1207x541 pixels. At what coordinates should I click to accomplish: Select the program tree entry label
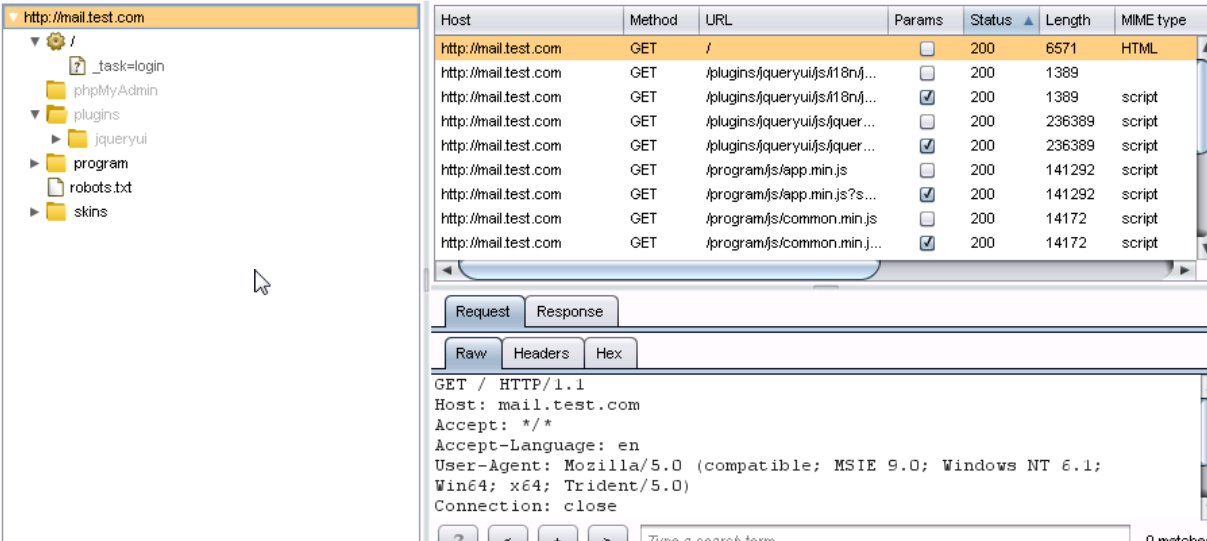[x=100, y=163]
